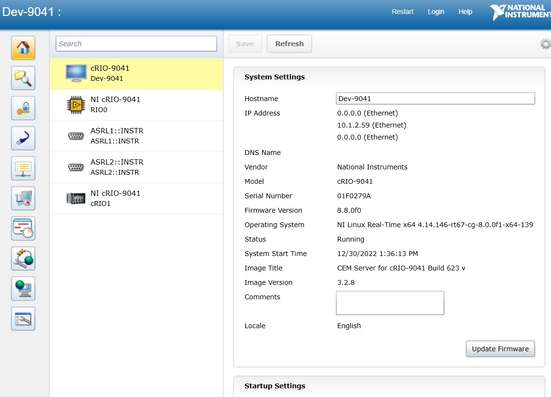Click the Model value cRIO-9041
This screenshot has height=397, width=551.
coord(355,181)
